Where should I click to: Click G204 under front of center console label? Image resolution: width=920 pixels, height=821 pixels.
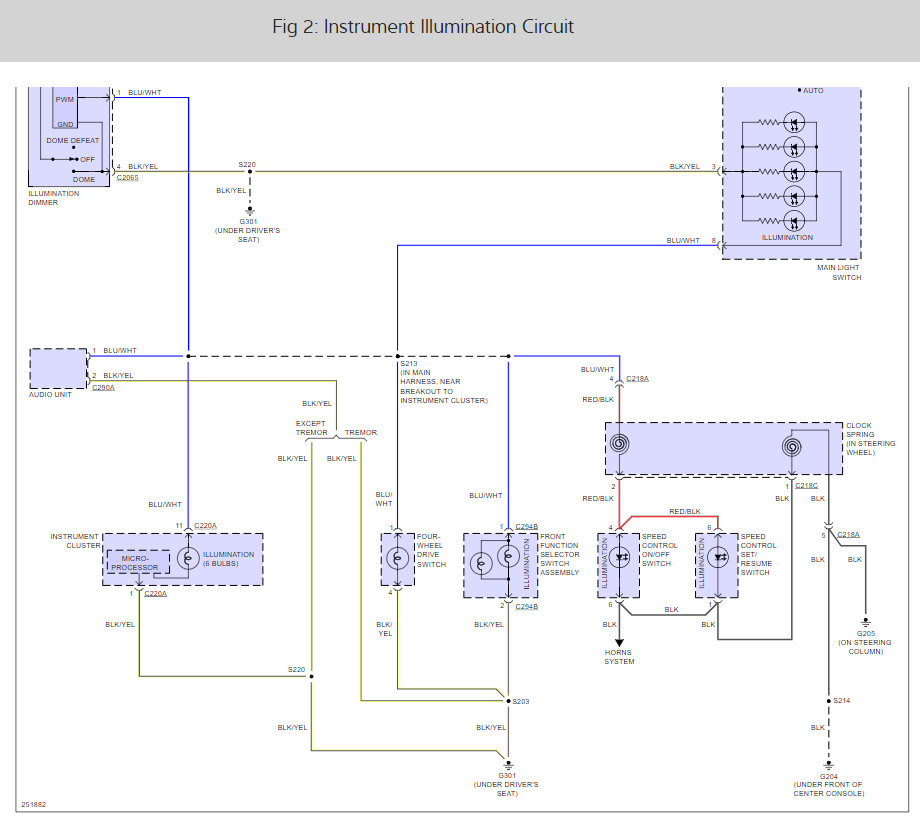[x=828, y=785]
